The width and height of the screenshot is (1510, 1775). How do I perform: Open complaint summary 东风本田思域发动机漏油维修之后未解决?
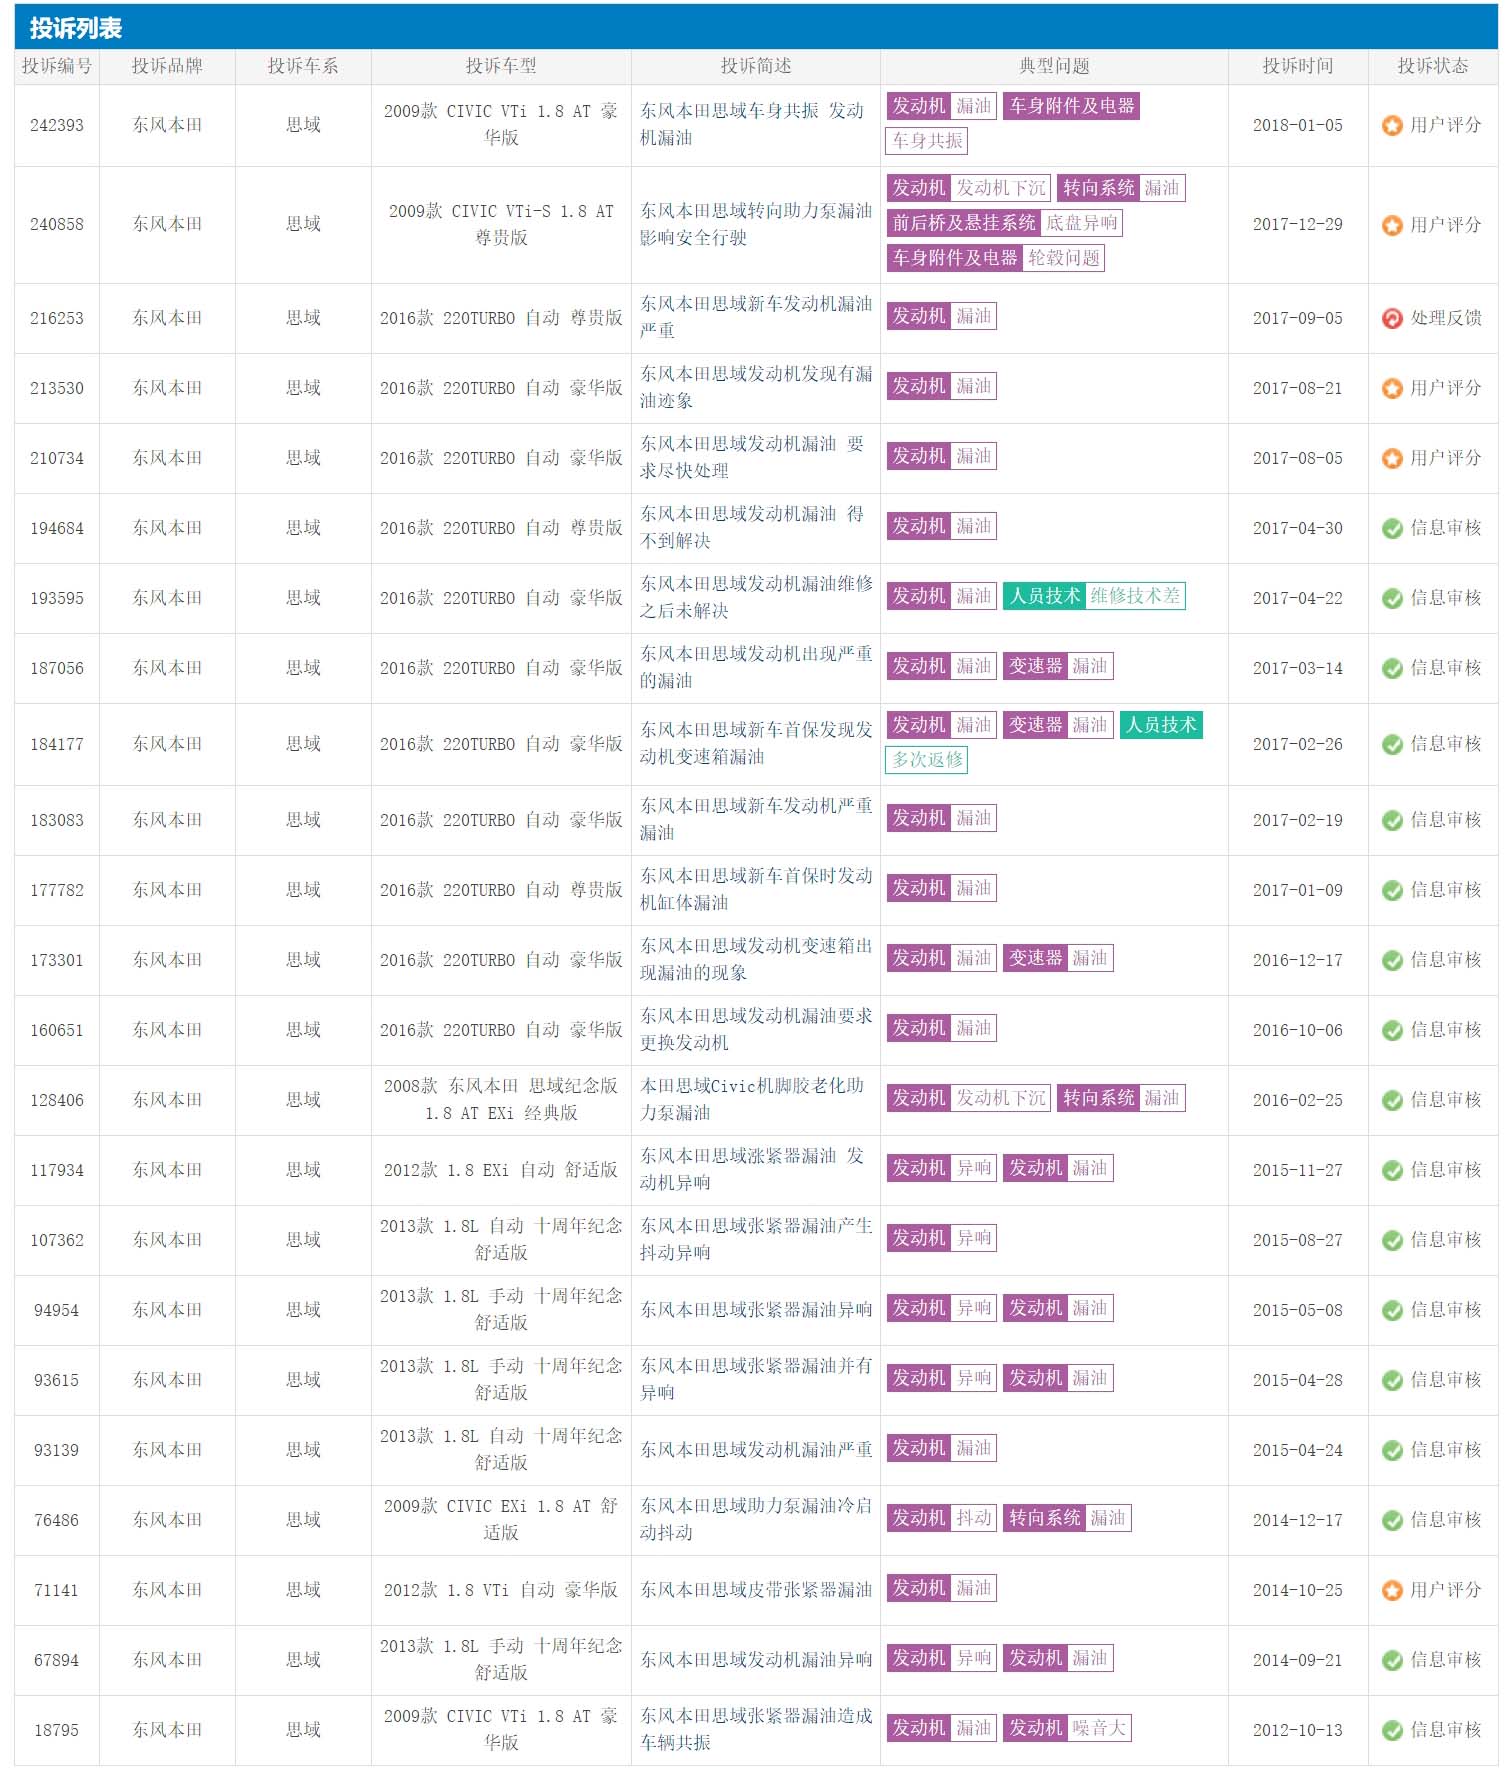pyautogui.click(x=756, y=598)
